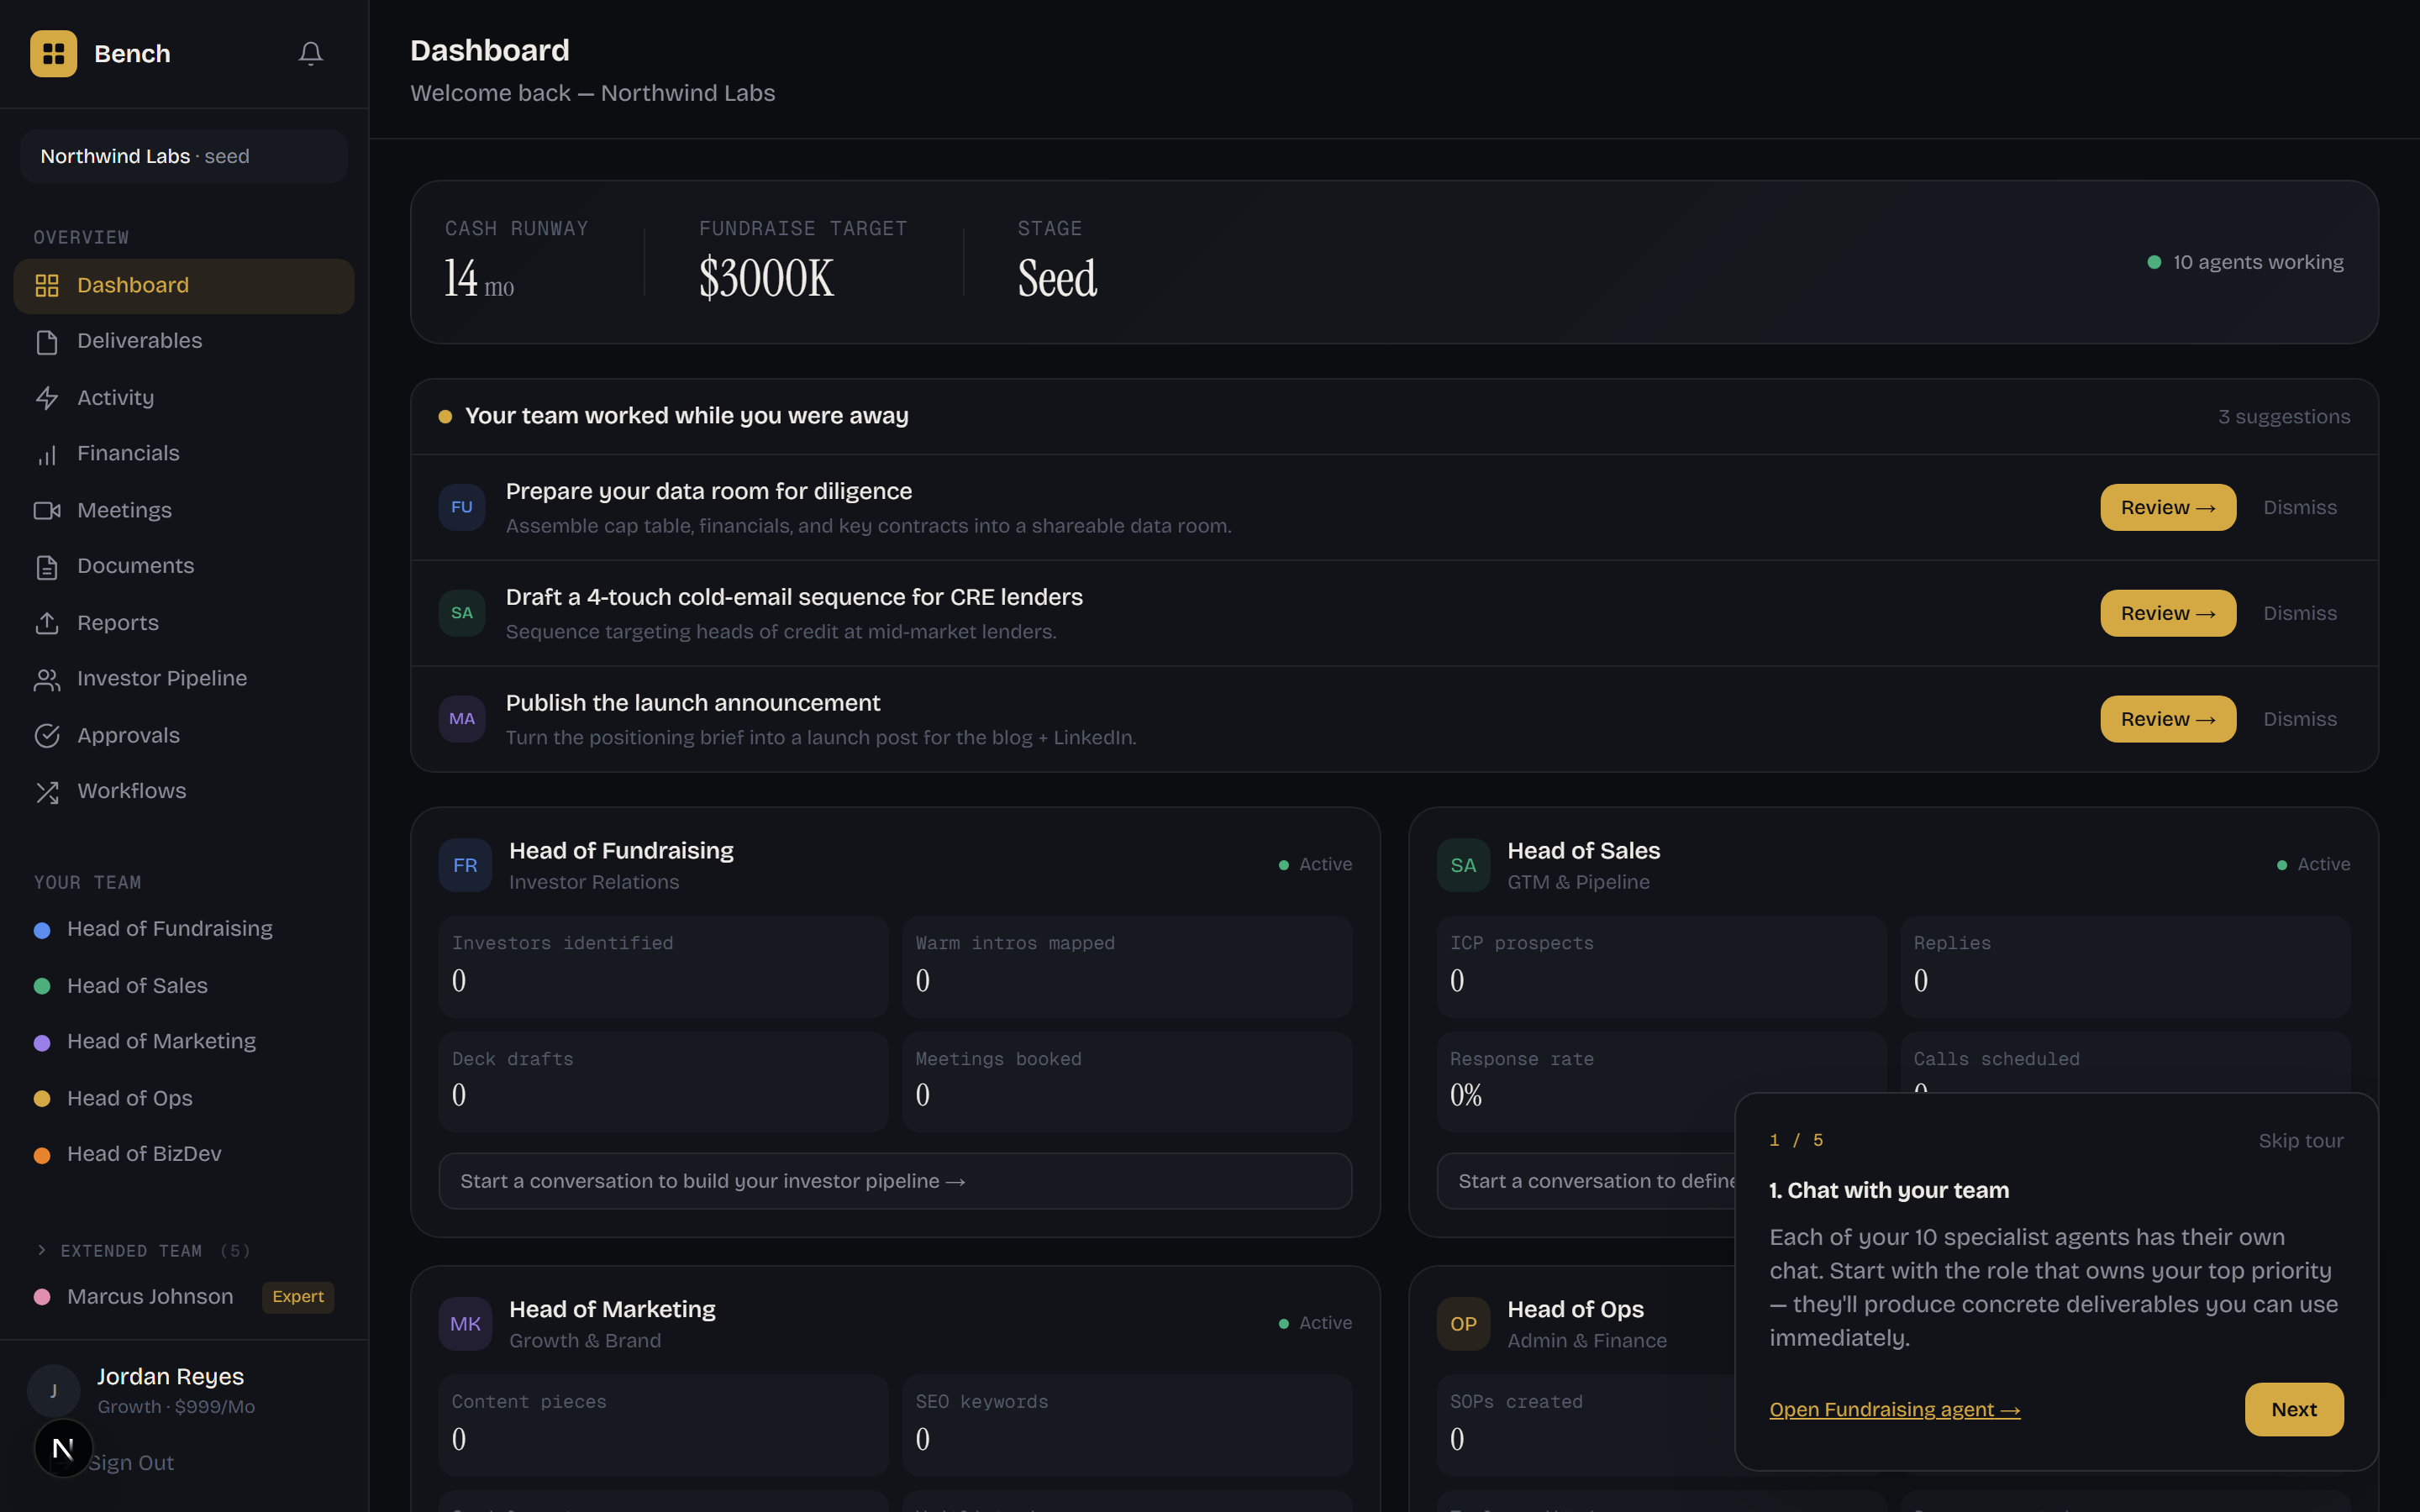Open Investor Pipeline
Viewport: 2420px width, 1512px height.
pos(184,680)
